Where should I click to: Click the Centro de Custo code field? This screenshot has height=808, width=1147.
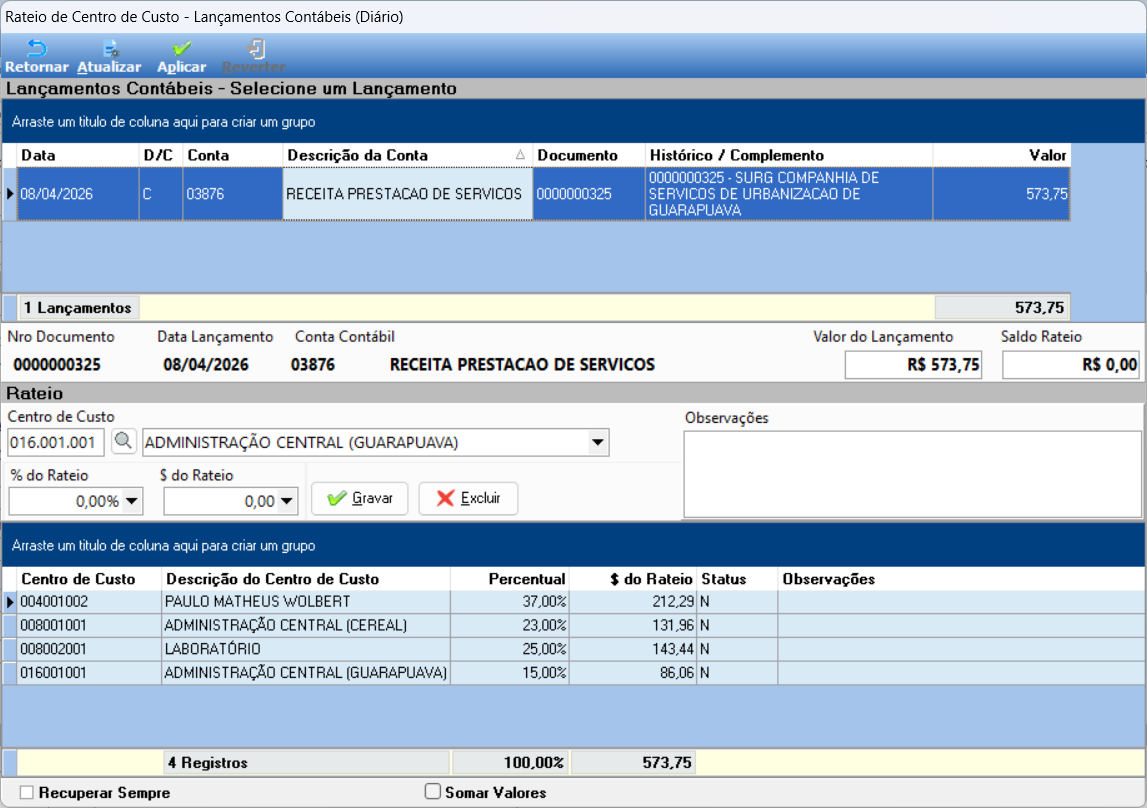click(x=56, y=442)
